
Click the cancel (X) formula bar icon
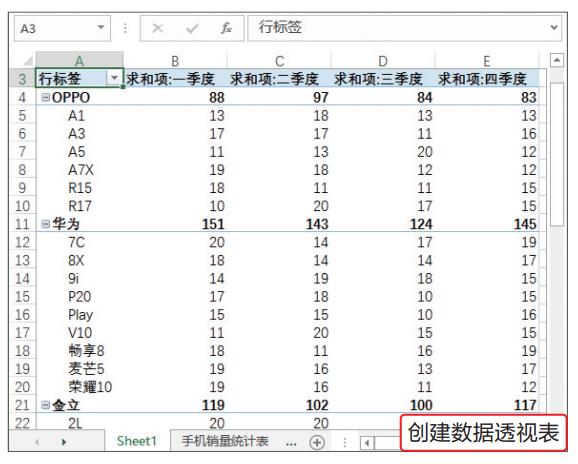pyautogui.click(x=158, y=28)
